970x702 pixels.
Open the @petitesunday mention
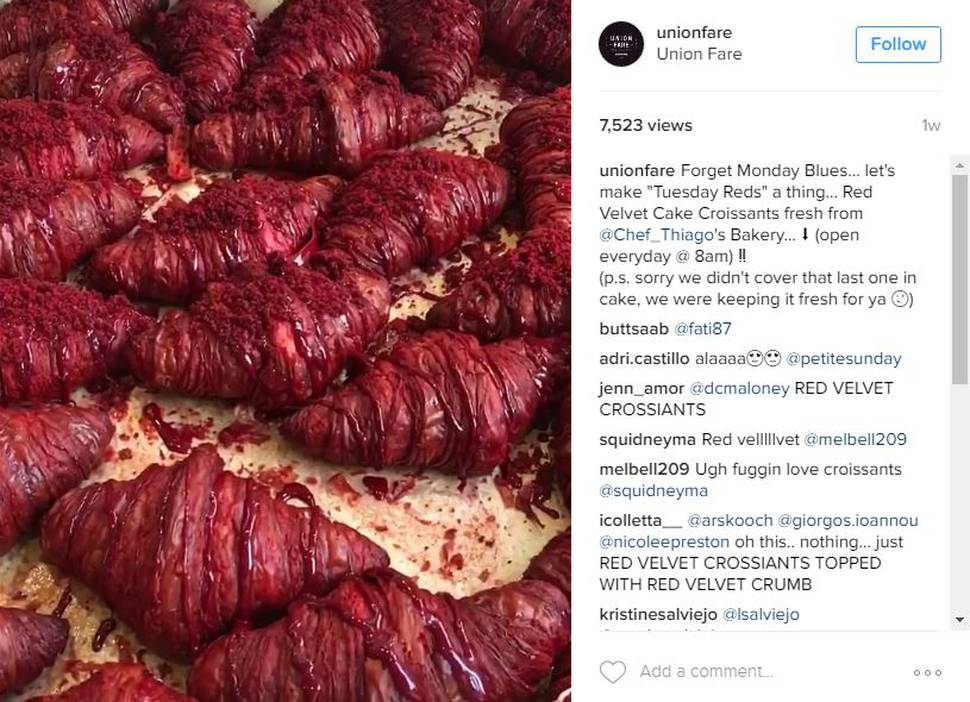coord(843,359)
